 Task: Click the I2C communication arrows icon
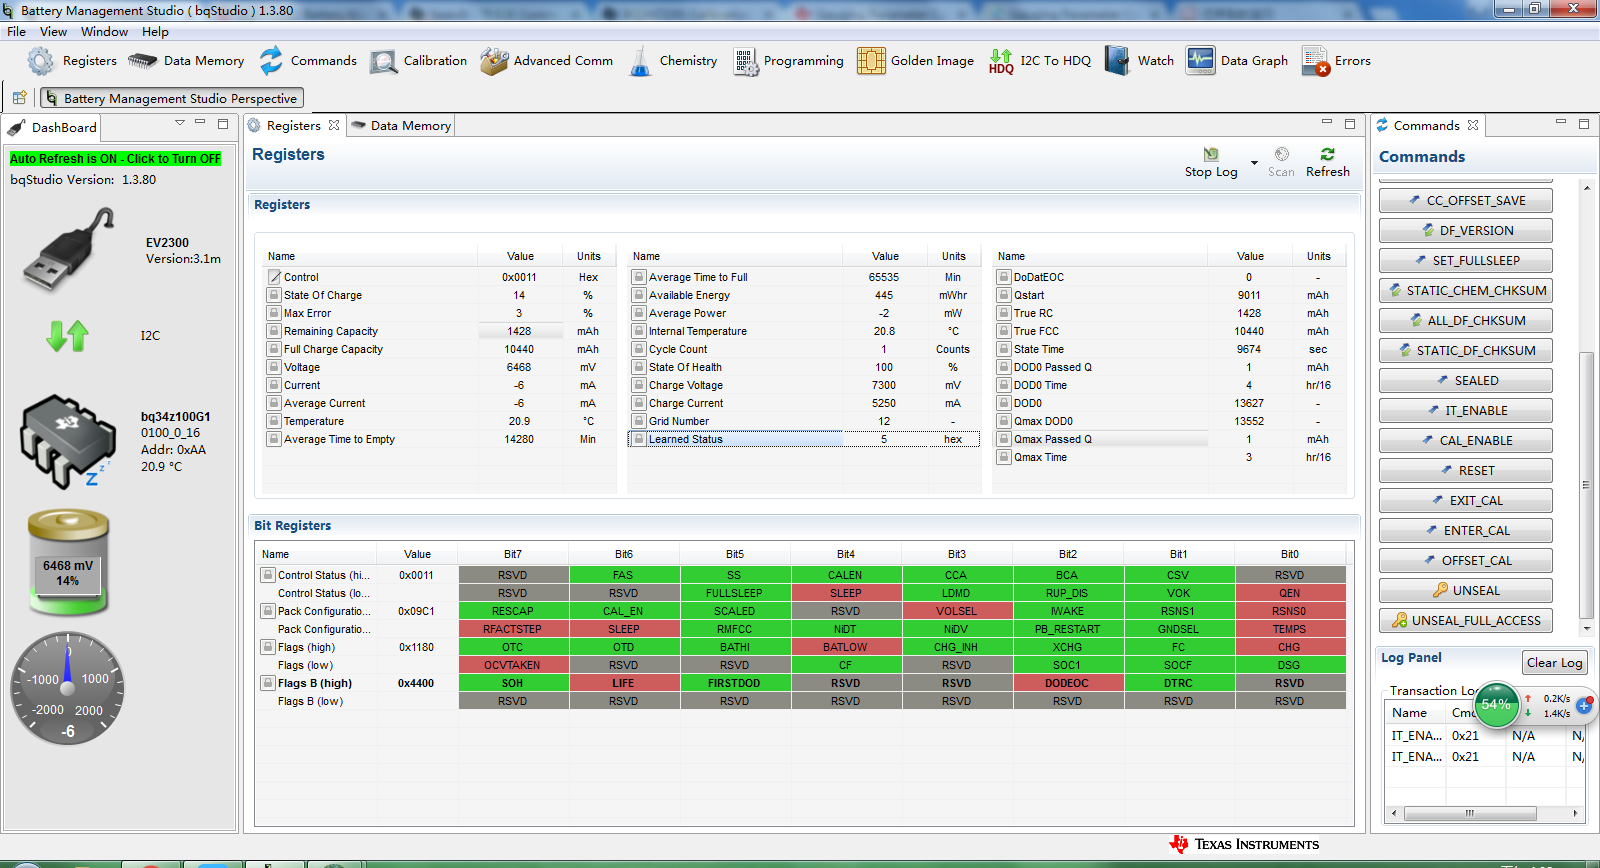(x=67, y=336)
